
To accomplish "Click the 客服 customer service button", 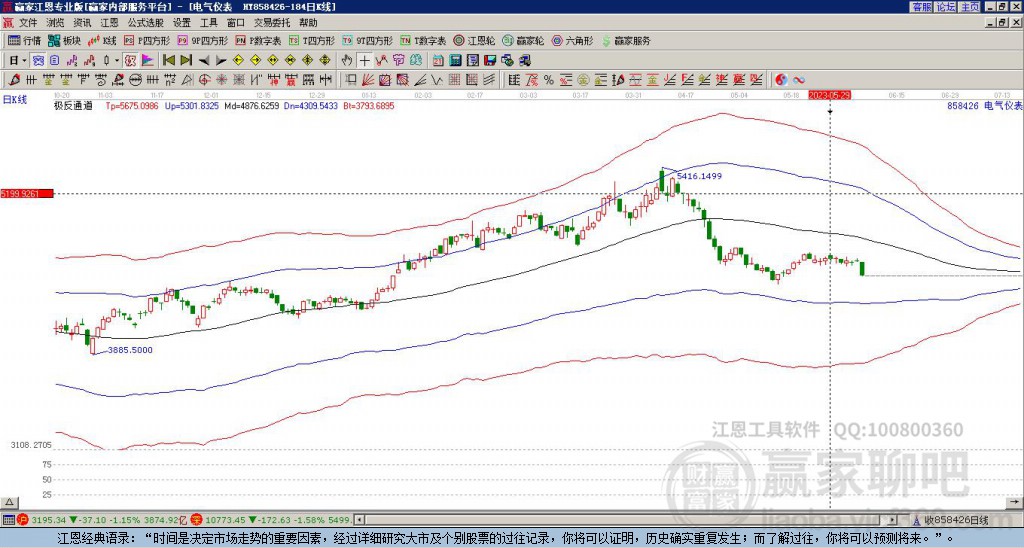I will click(x=921, y=6).
